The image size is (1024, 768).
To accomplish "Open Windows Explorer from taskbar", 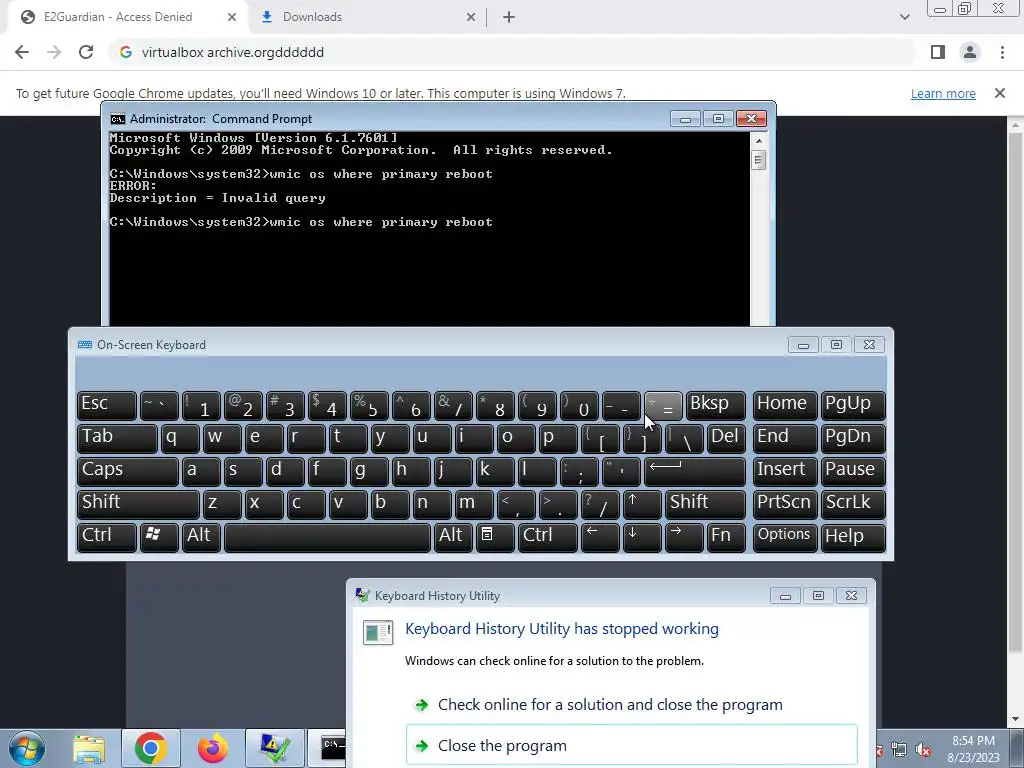I will coord(89,748).
